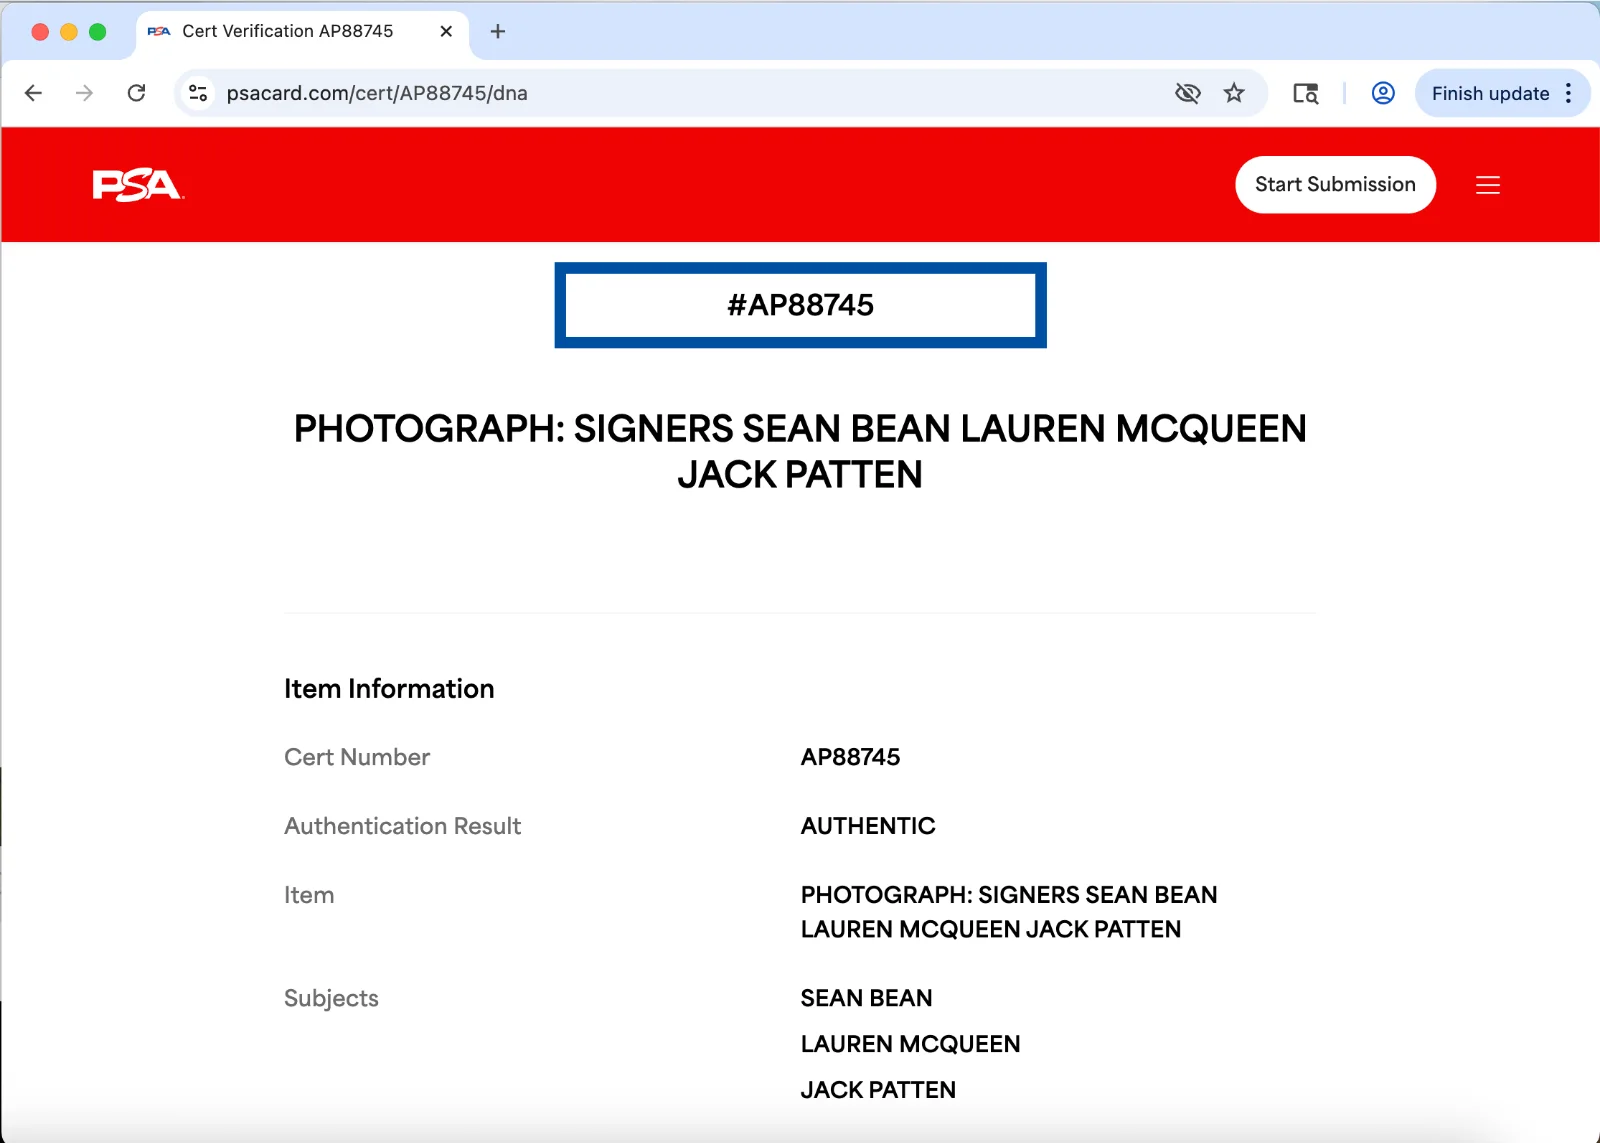
Task: Open site information icon in address bar
Action: 198,93
